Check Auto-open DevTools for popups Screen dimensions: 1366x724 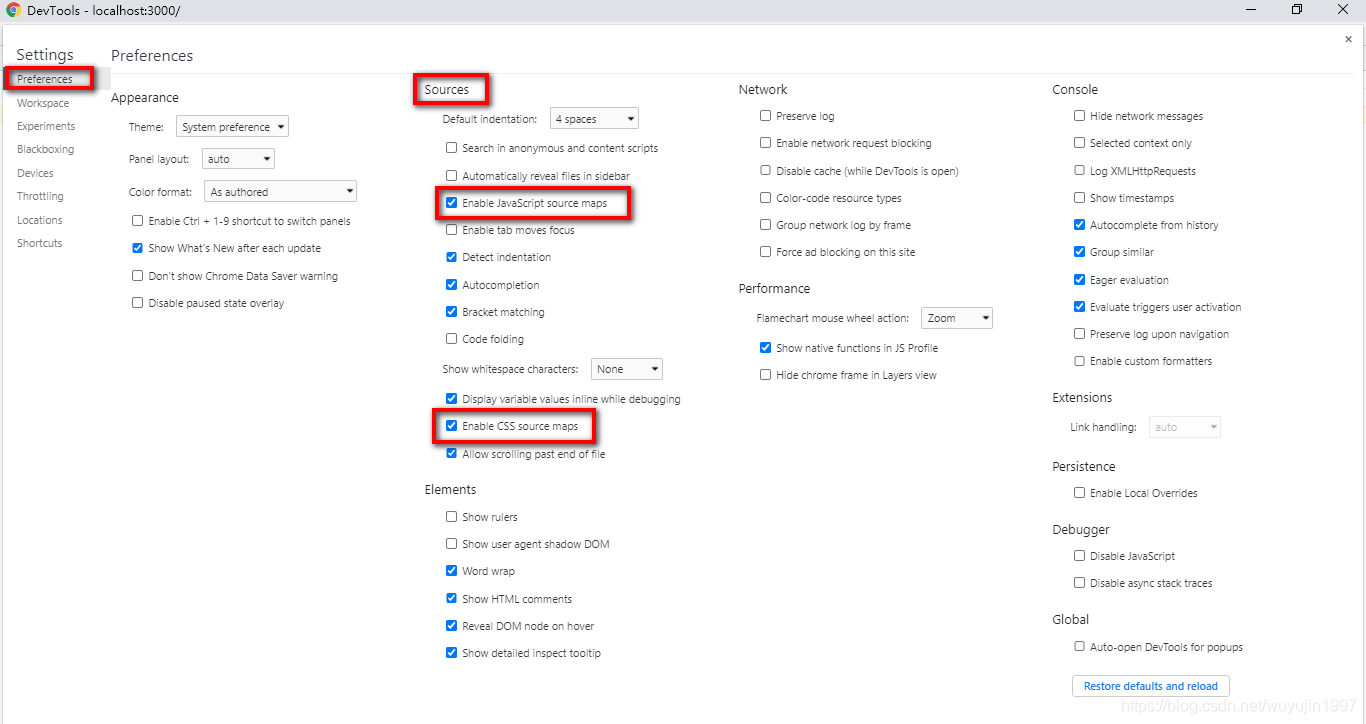(1079, 647)
